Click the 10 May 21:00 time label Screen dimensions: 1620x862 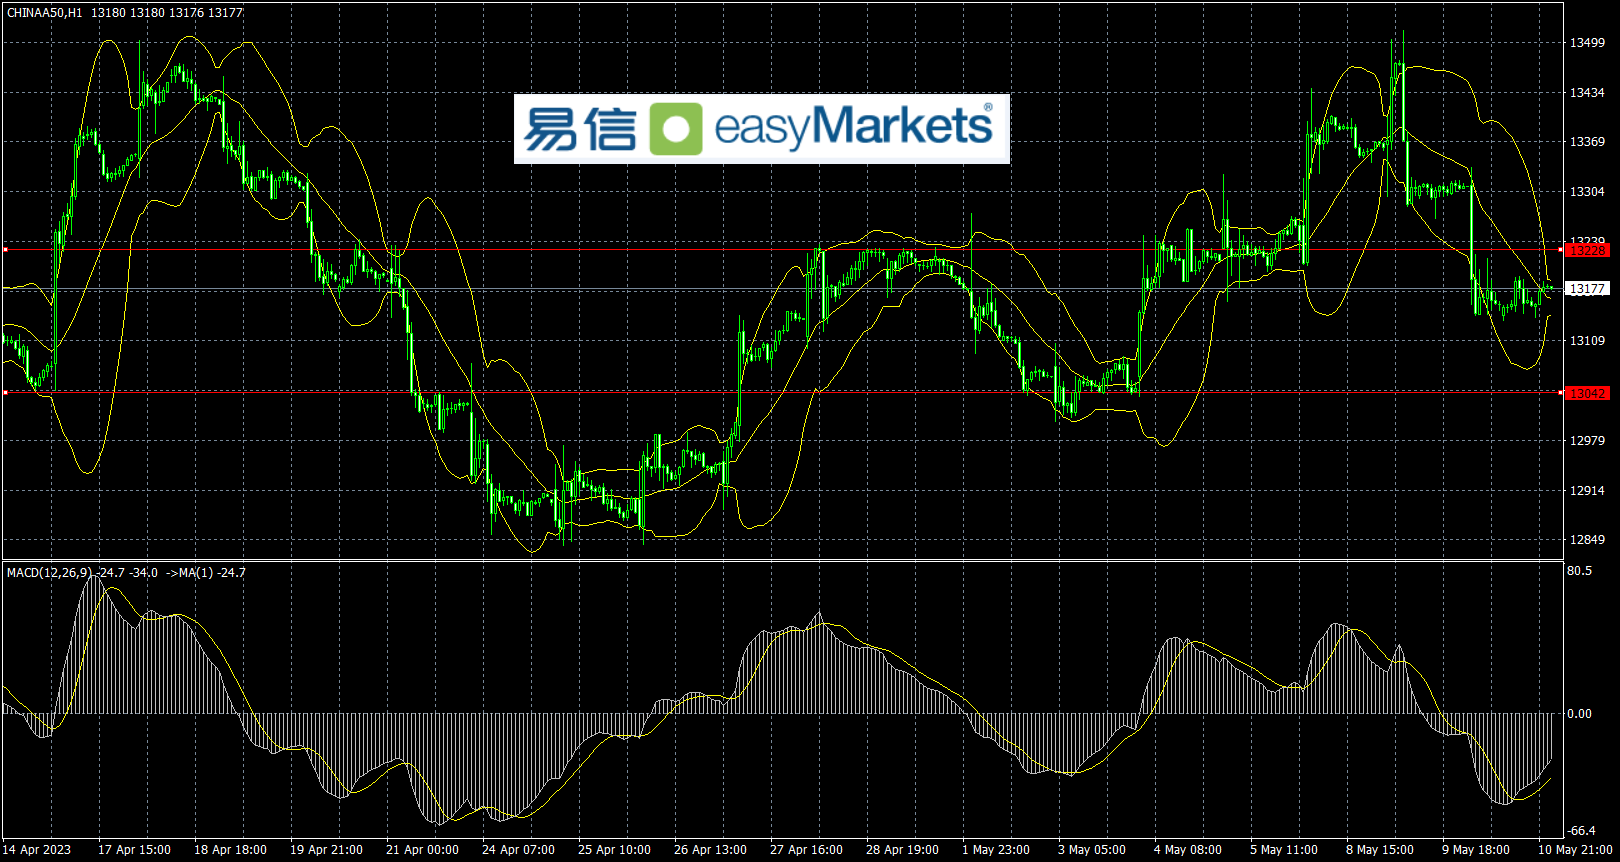1576,850
